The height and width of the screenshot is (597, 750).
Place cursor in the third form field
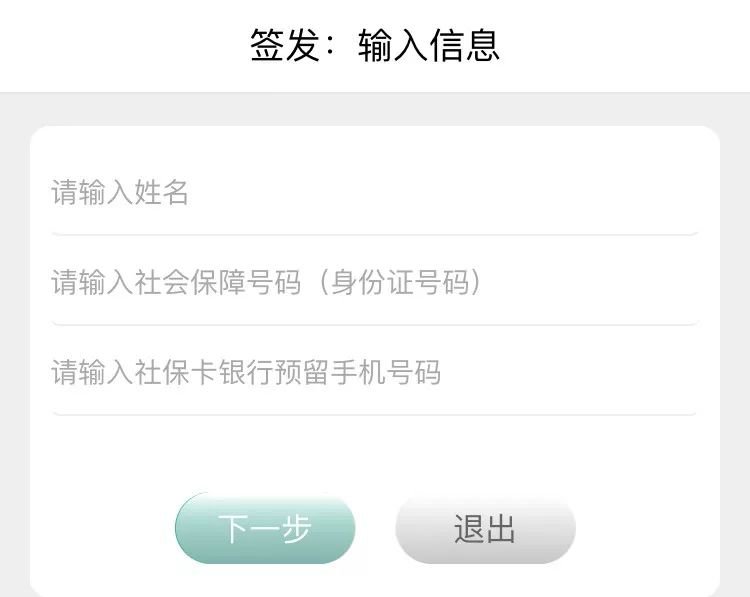[374, 373]
